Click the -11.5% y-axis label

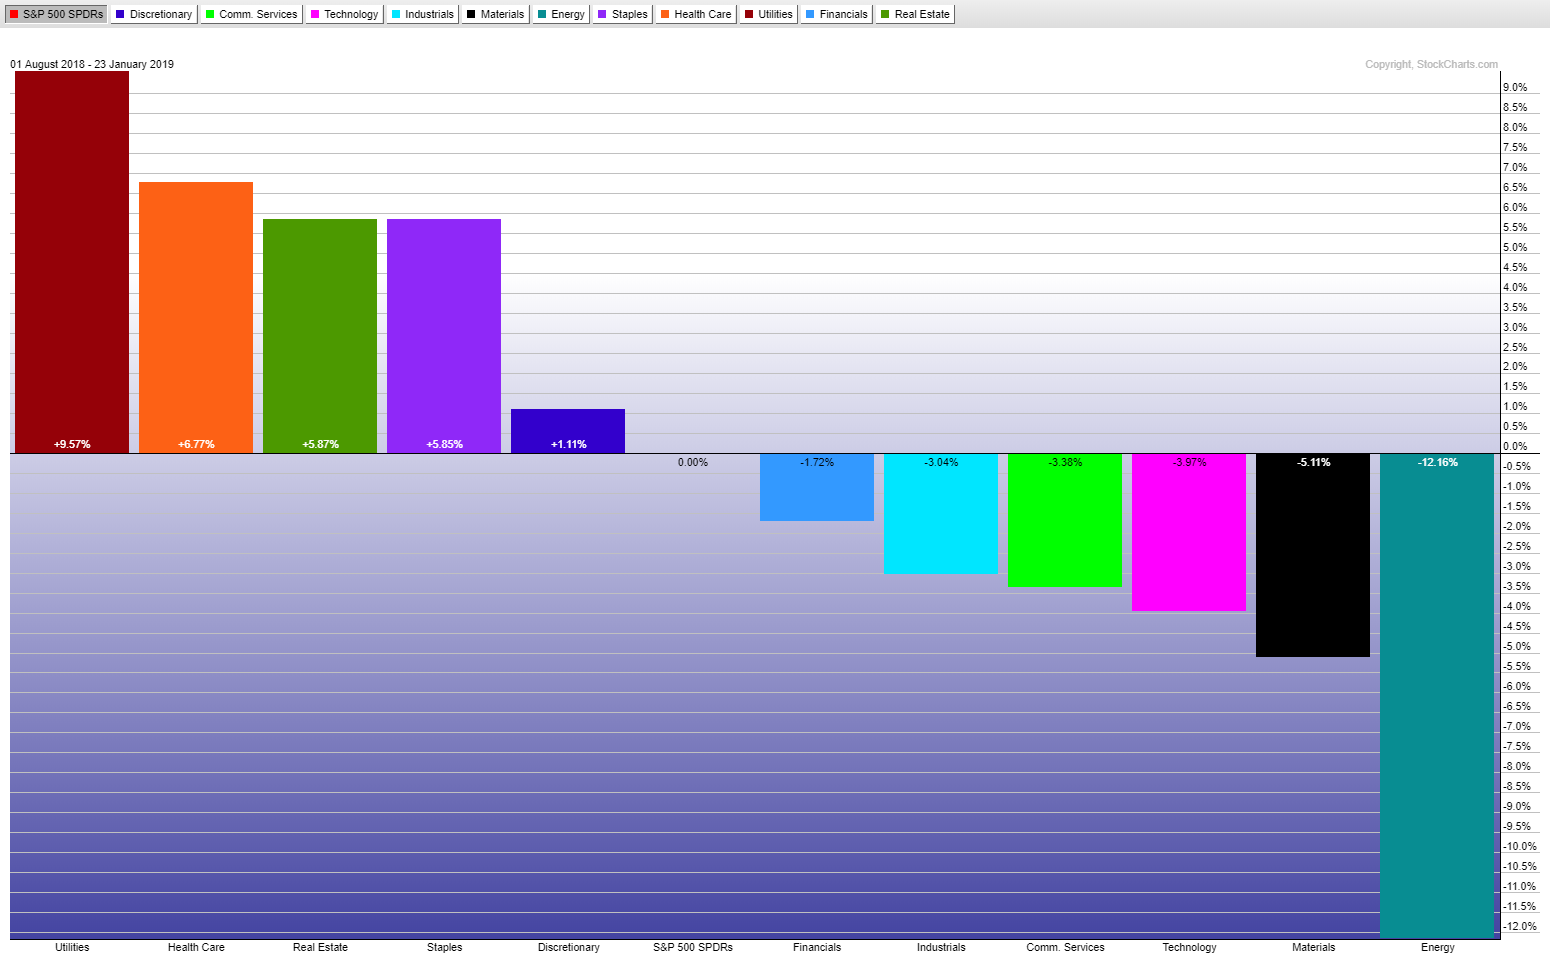[x=1519, y=906]
